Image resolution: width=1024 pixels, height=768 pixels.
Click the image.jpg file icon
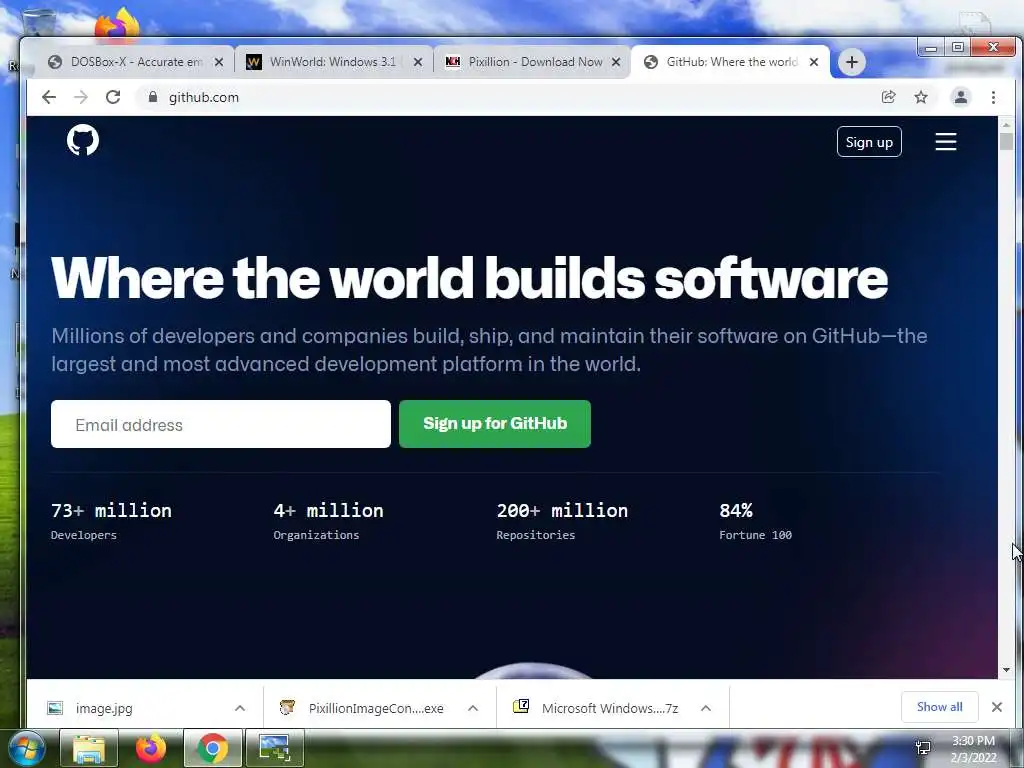coord(56,708)
